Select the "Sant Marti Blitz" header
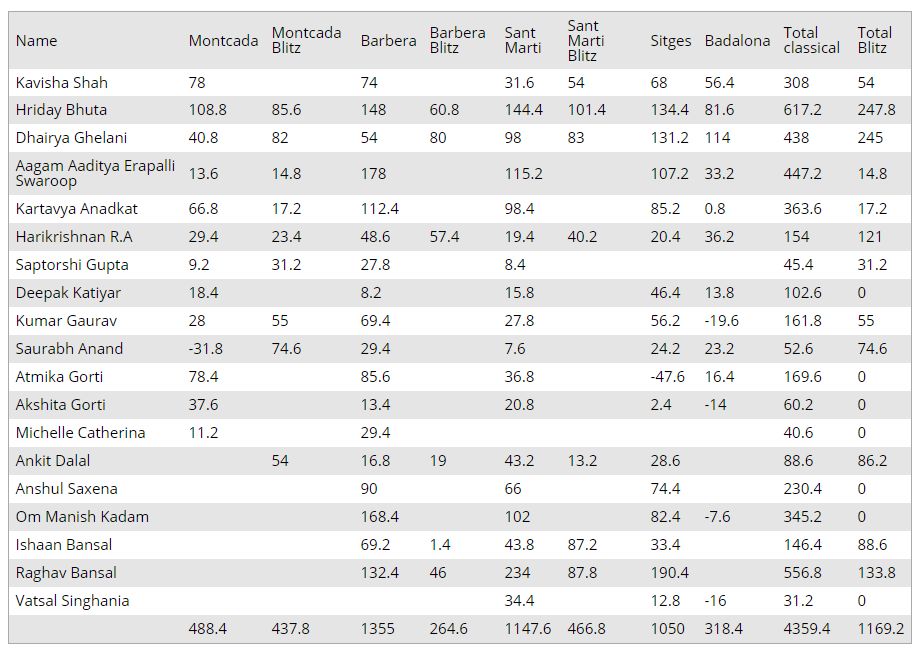The height and width of the screenshot is (650, 919). pos(585,40)
